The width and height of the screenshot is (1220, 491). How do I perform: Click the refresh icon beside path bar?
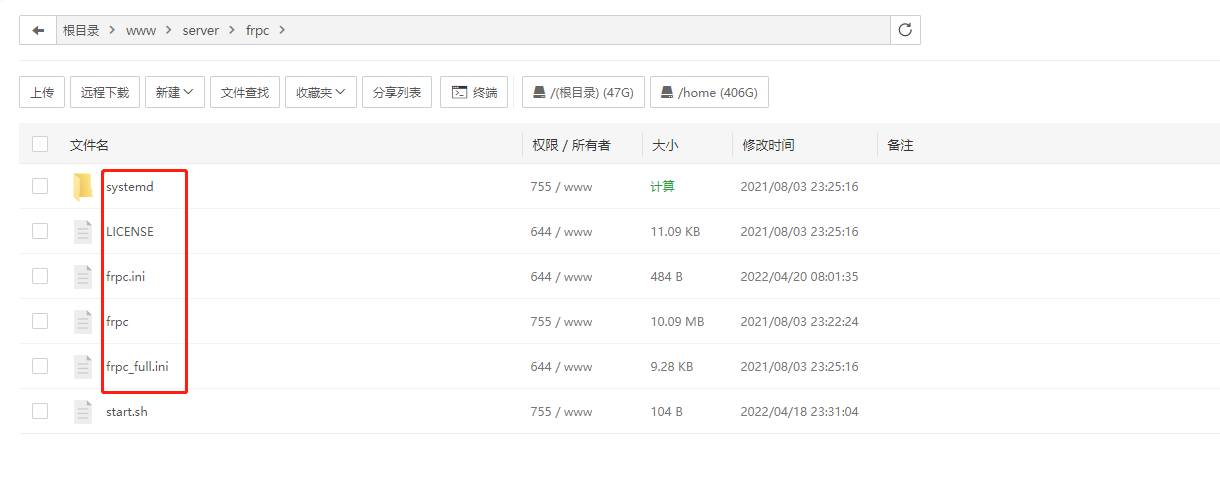tap(905, 30)
